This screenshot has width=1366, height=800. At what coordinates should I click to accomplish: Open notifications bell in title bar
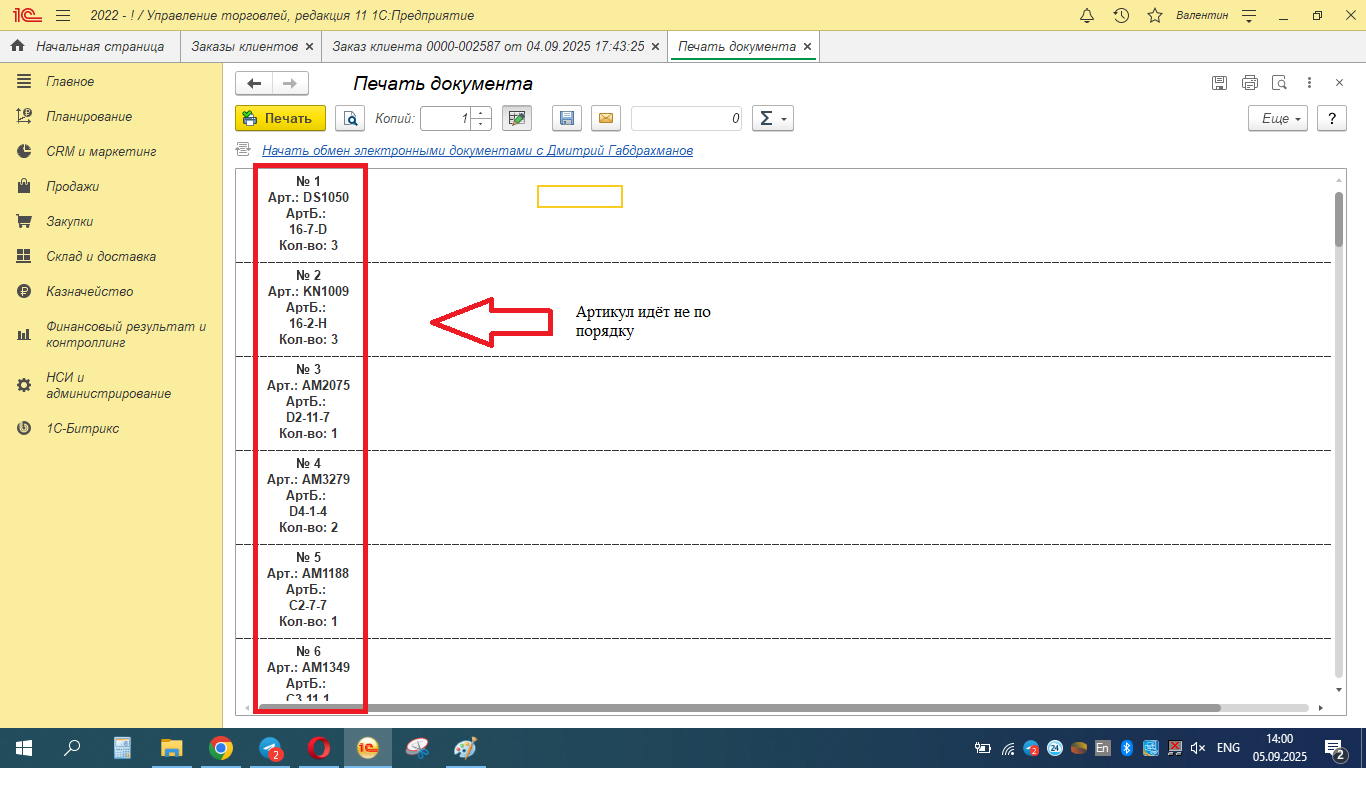[1088, 15]
